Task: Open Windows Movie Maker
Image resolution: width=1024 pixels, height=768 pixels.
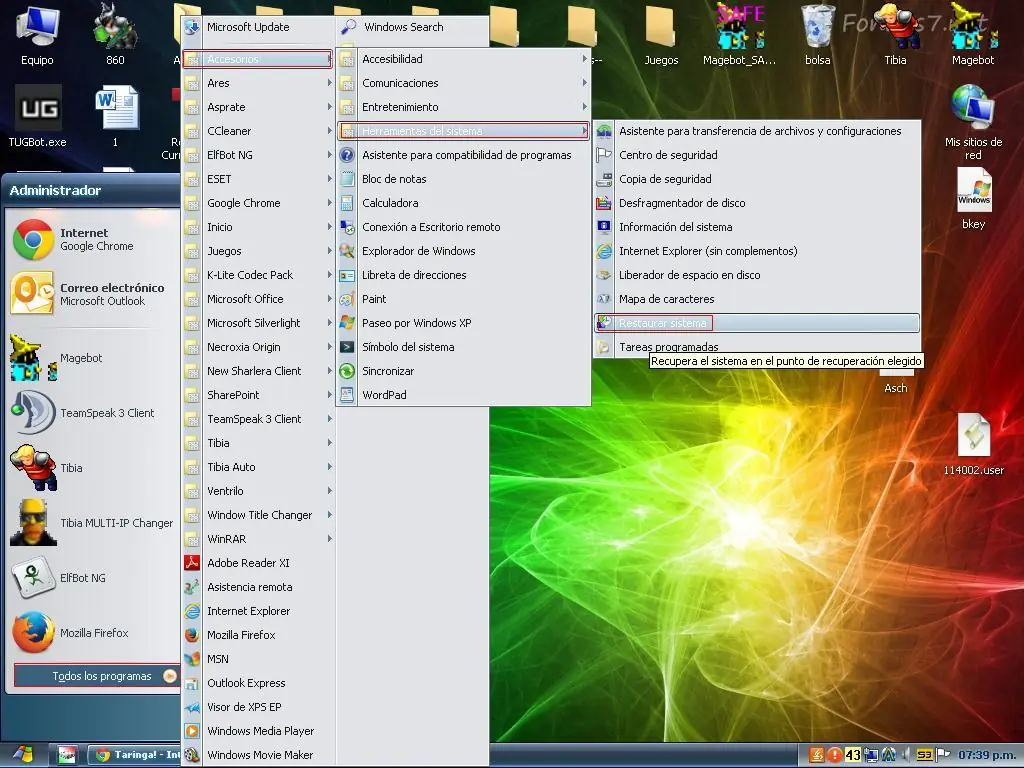Action: coord(257,755)
